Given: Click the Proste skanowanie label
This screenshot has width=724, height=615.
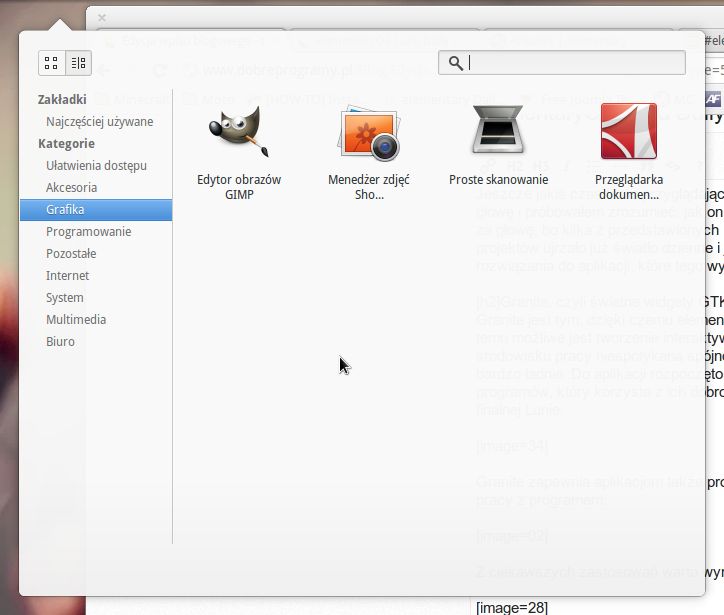Looking at the screenshot, I should pos(499,180).
